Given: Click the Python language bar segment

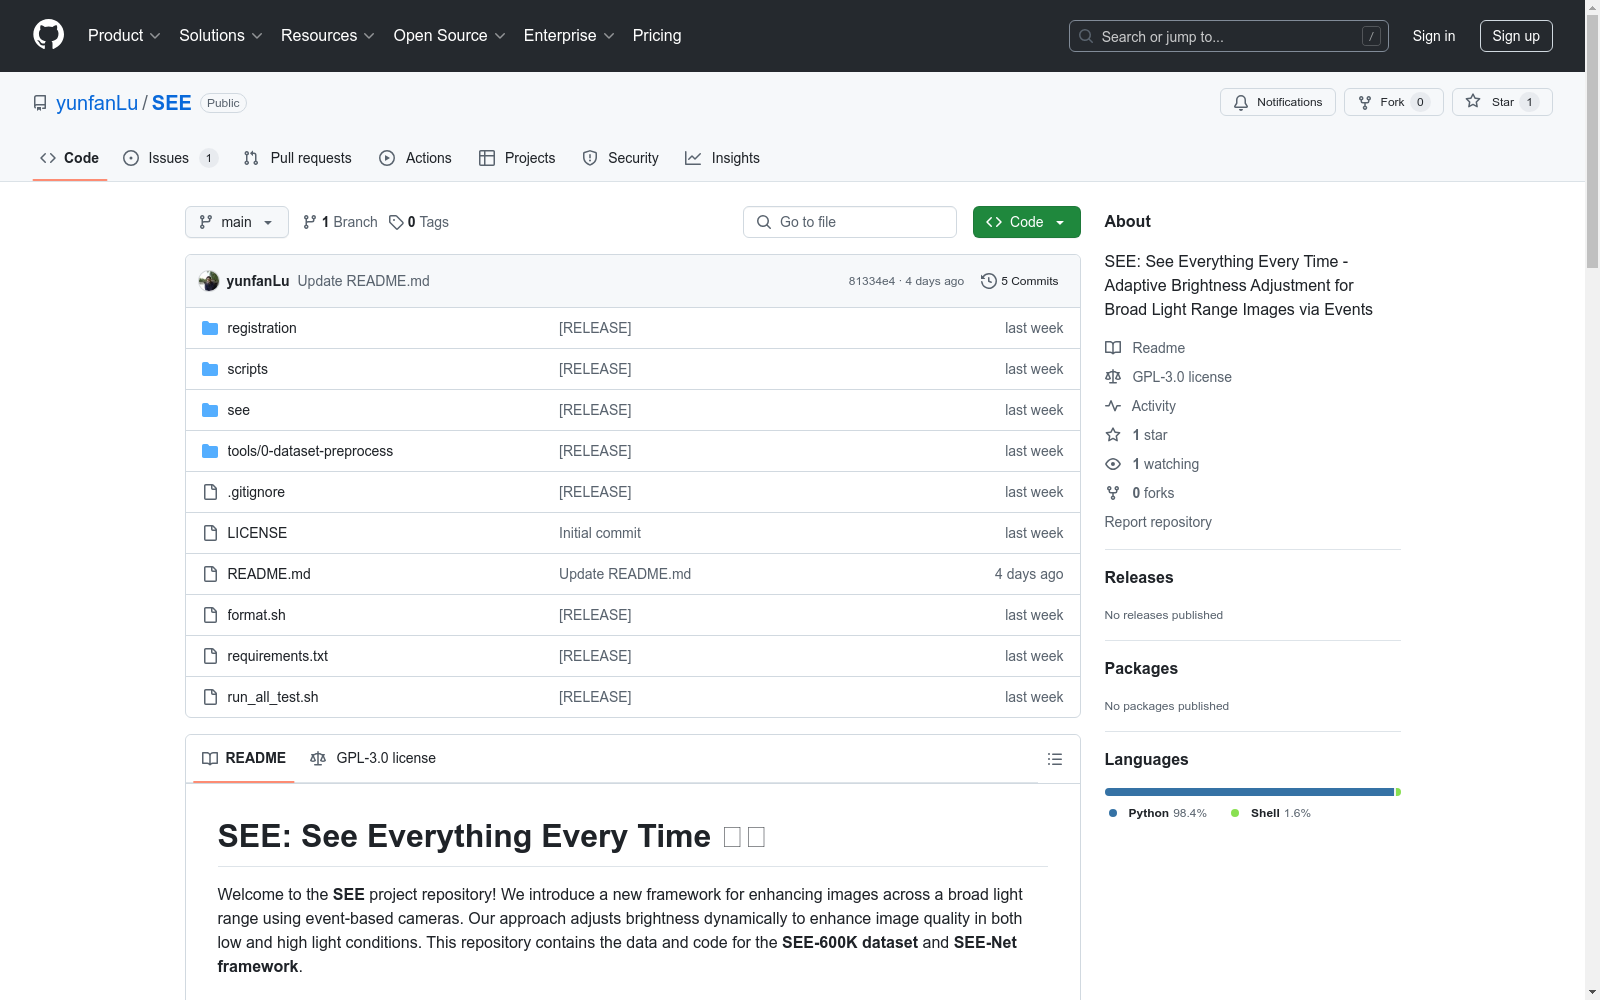Looking at the screenshot, I should tap(1250, 792).
